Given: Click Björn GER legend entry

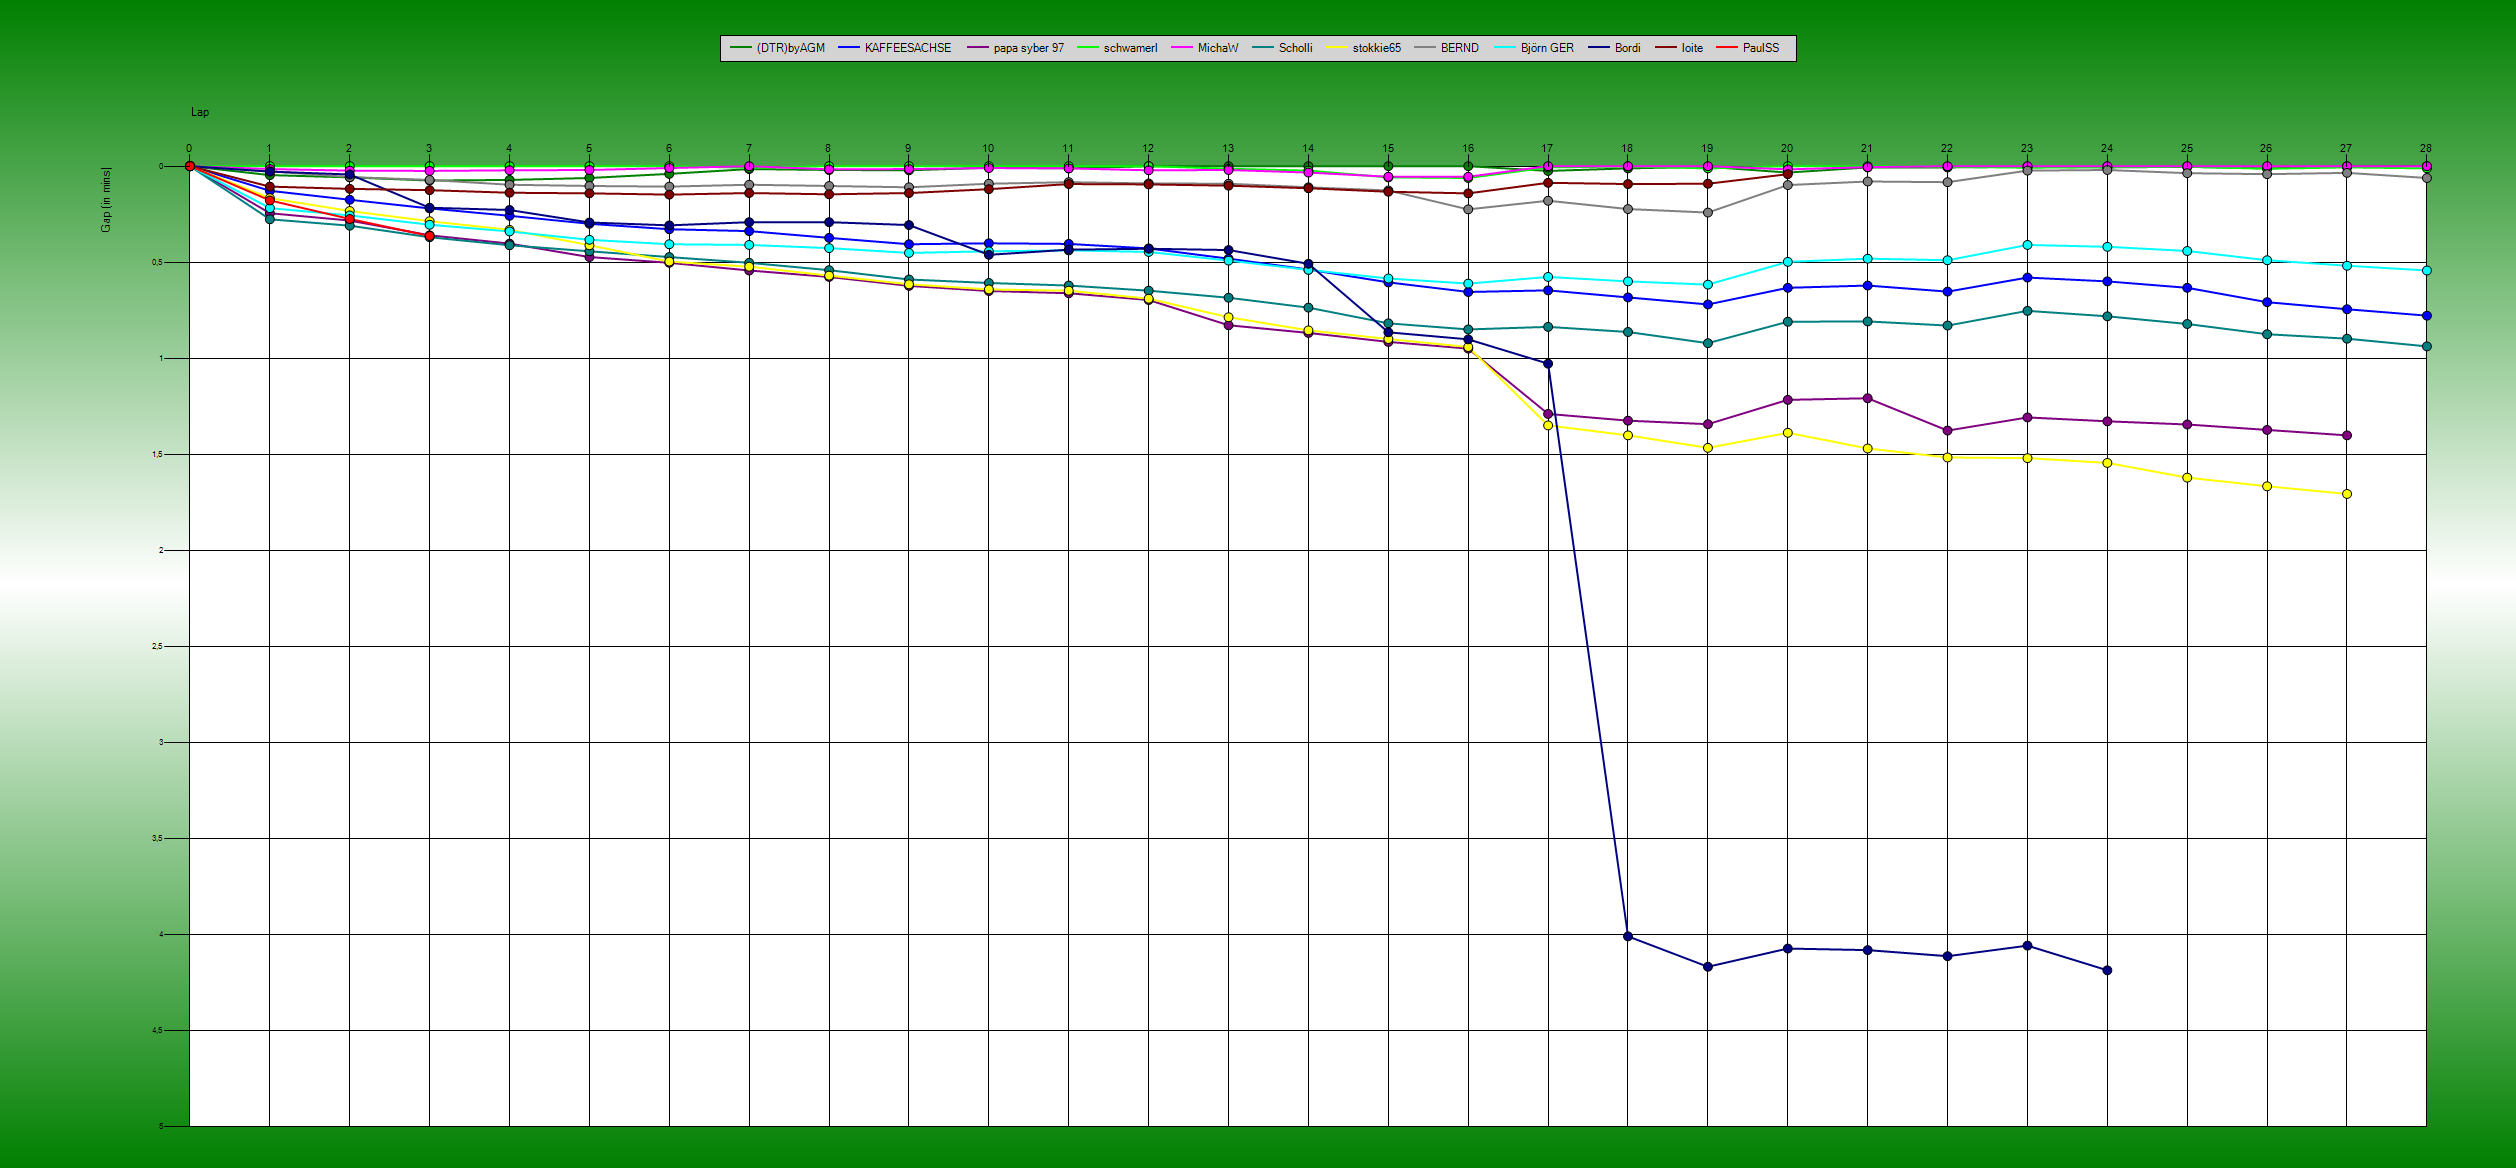Looking at the screenshot, I should pos(1546,48).
